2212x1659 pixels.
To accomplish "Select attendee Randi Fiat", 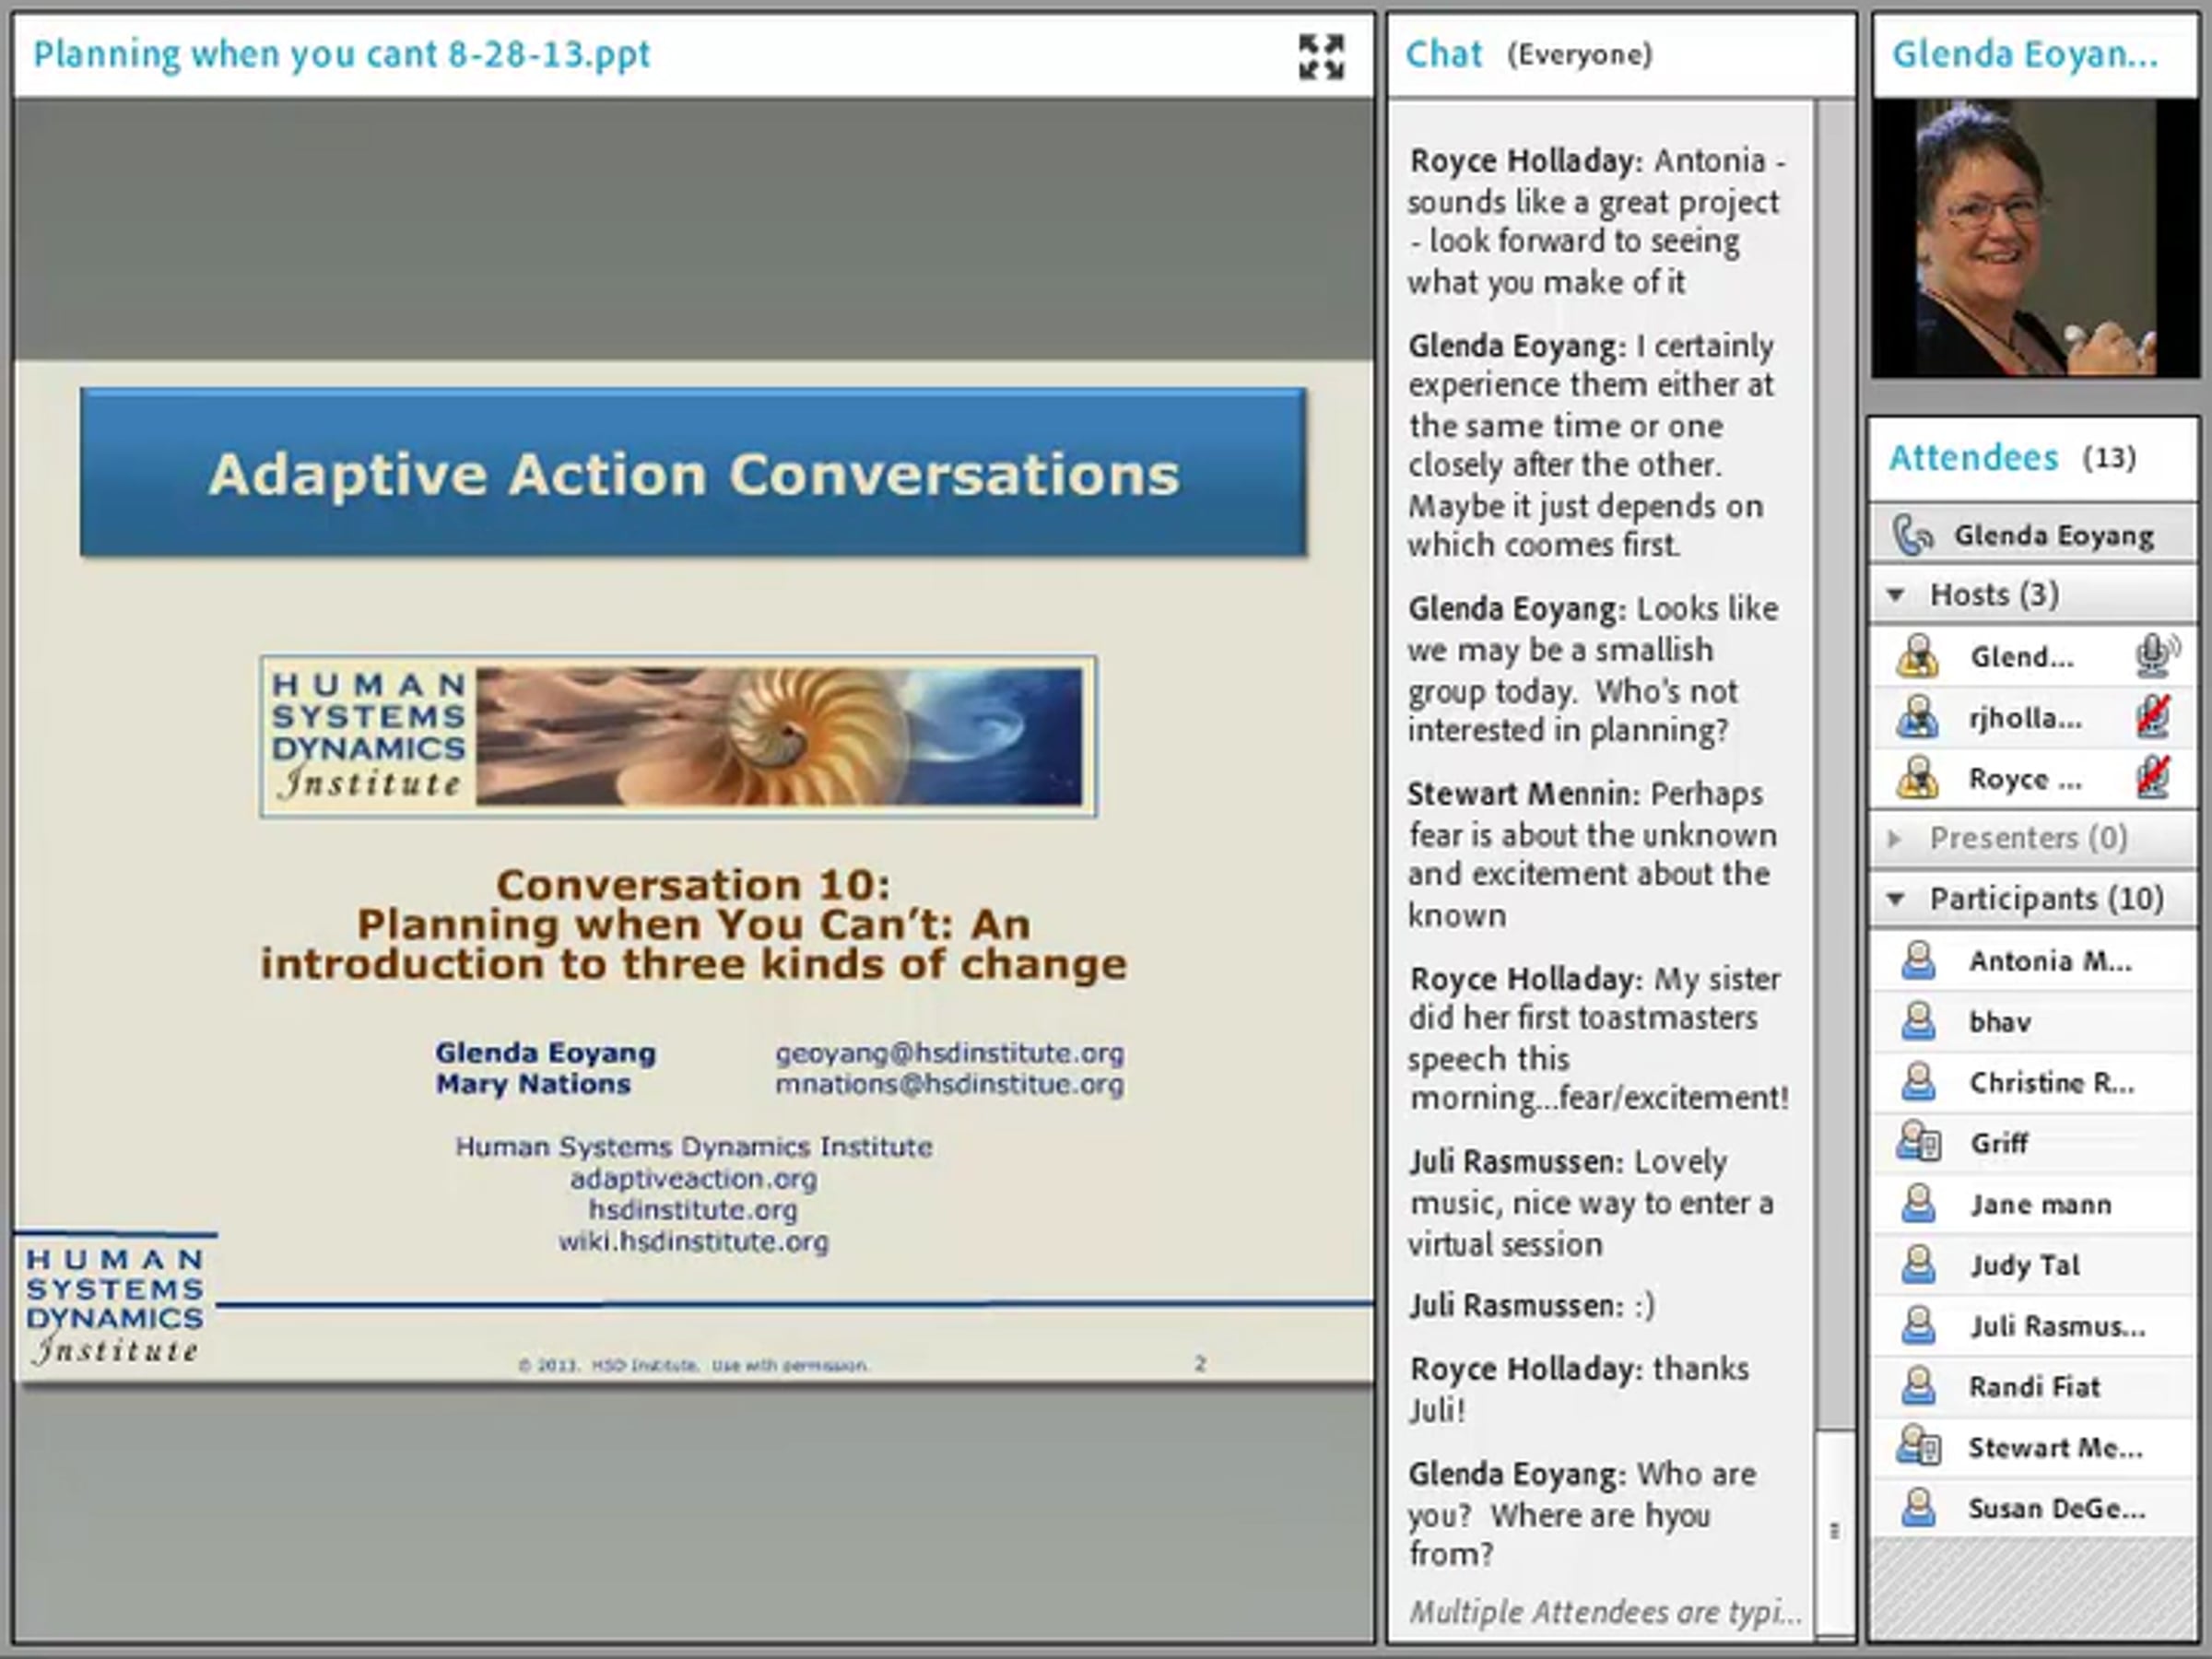I will (x=2033, y=1387).
